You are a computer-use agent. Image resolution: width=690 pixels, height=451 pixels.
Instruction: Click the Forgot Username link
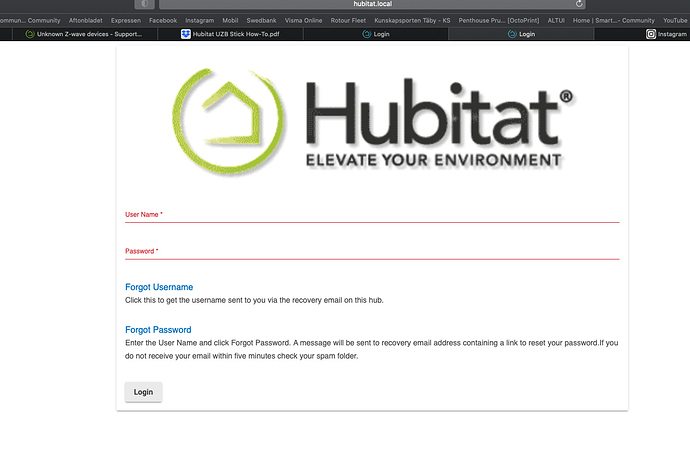pyautogui.click(x=159, y=287)
